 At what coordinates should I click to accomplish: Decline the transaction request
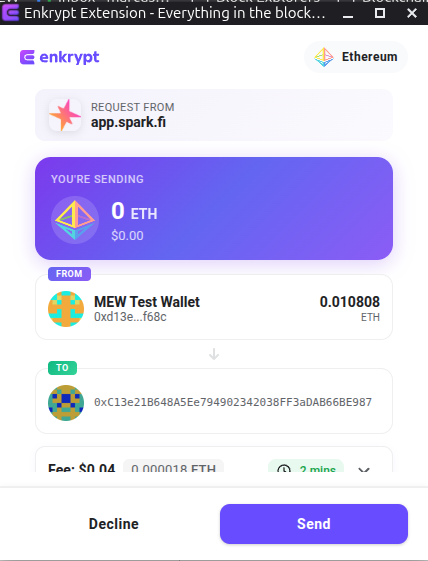113,524
